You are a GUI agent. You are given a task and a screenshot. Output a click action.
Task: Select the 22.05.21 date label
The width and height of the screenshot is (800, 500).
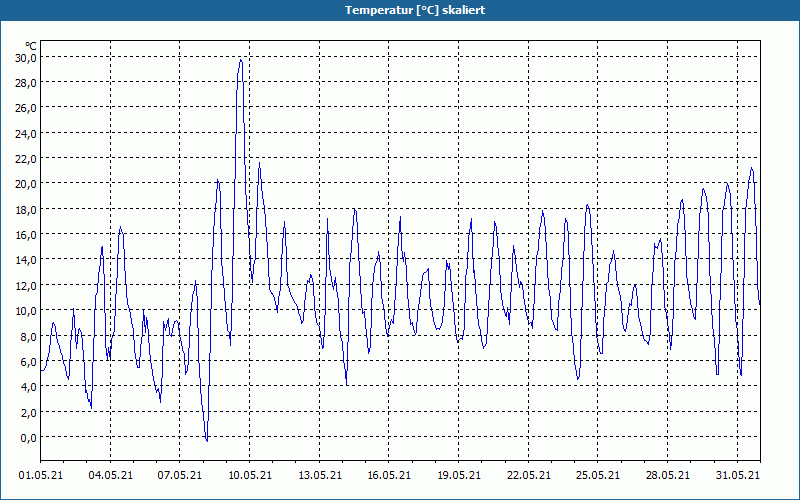529,475
